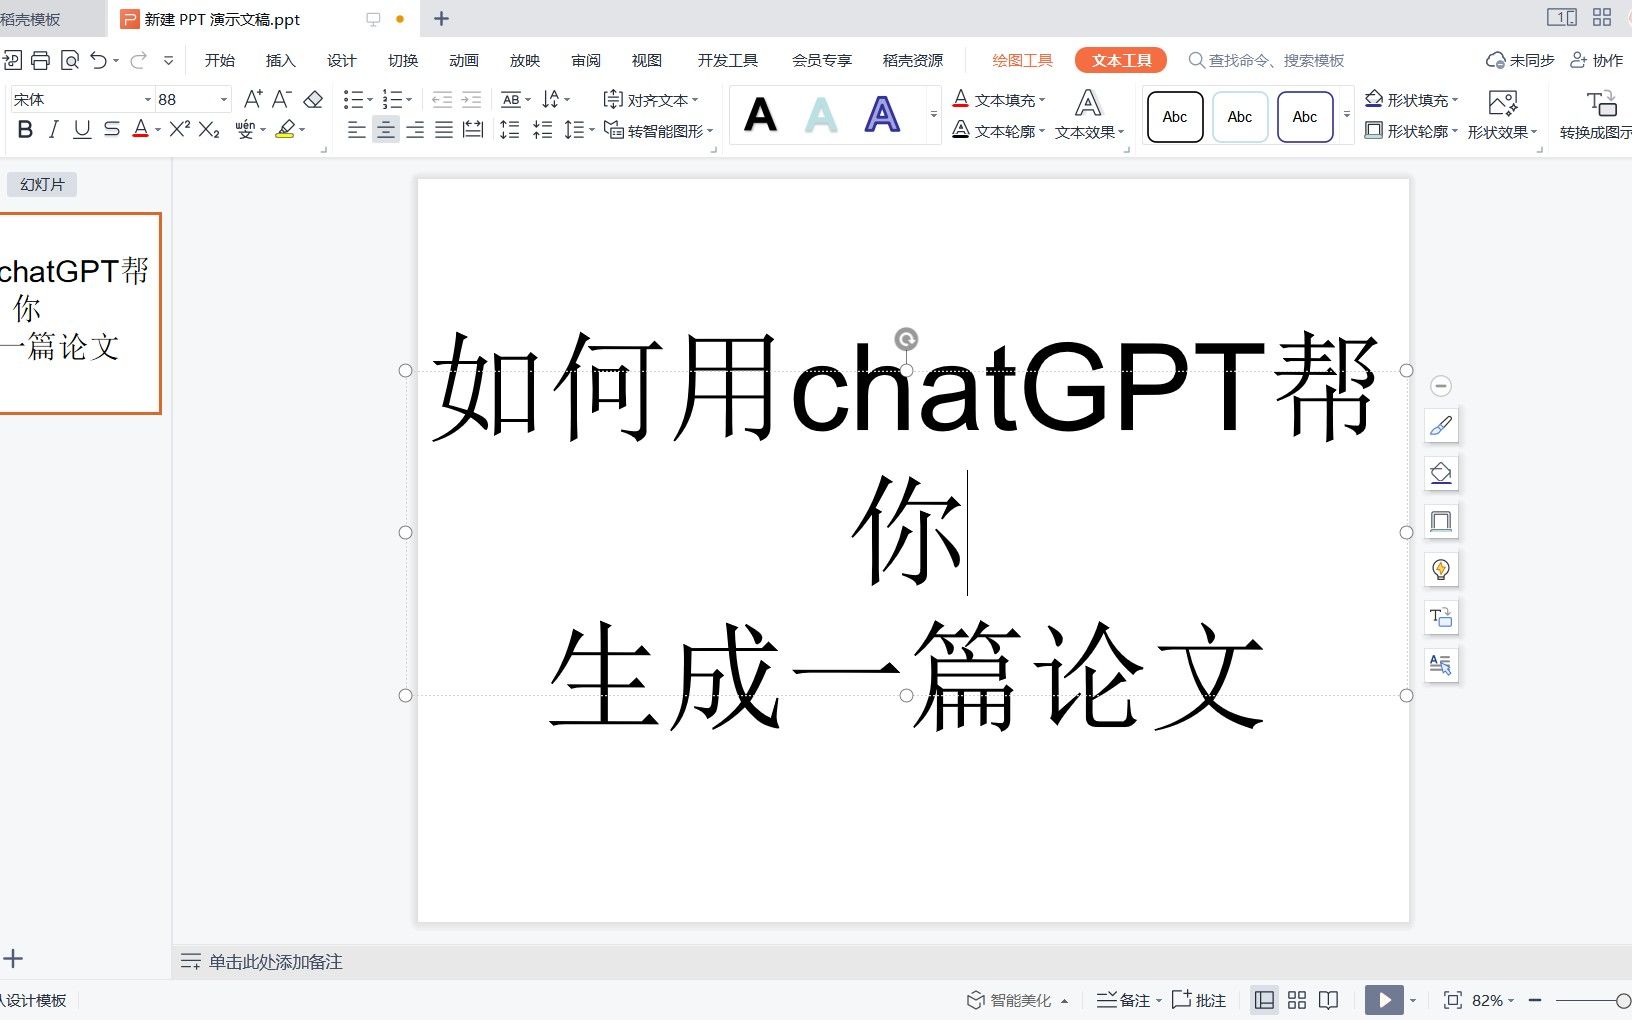Open the 开始 ribbon tab
Screen dimensions: 1632x1020
(x=219, y=60)
